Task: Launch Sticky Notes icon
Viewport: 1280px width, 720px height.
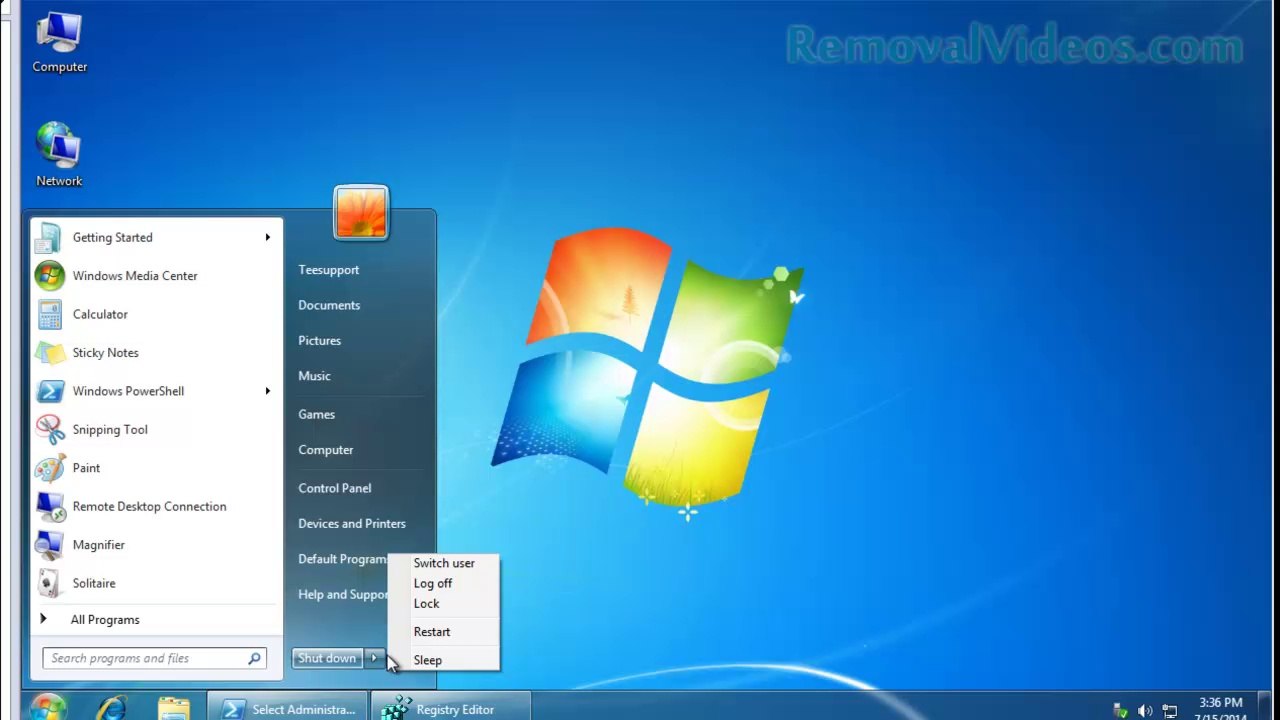Action: coord(50,353)
